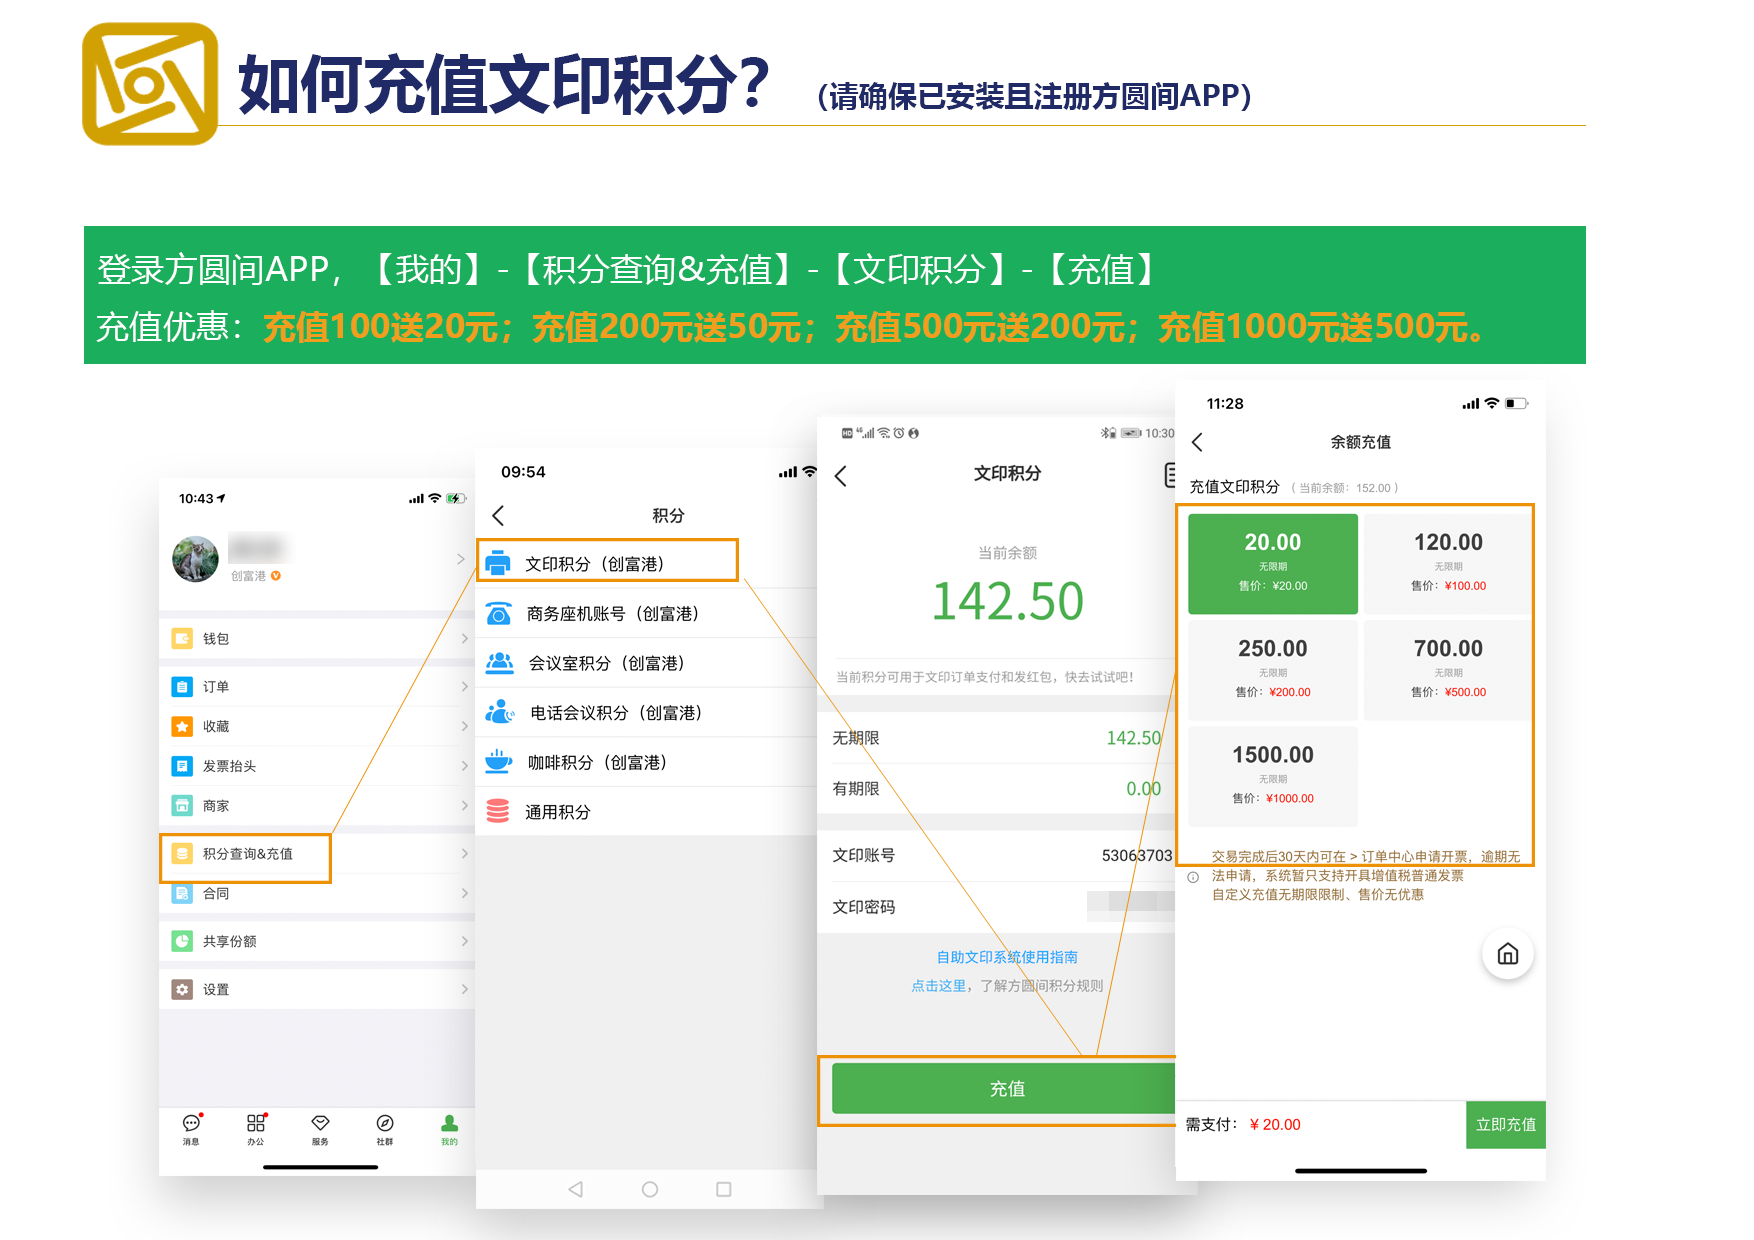Expand the 收藏 row chevron
Screen dimensions: 1754x1240
coord(463,726)
